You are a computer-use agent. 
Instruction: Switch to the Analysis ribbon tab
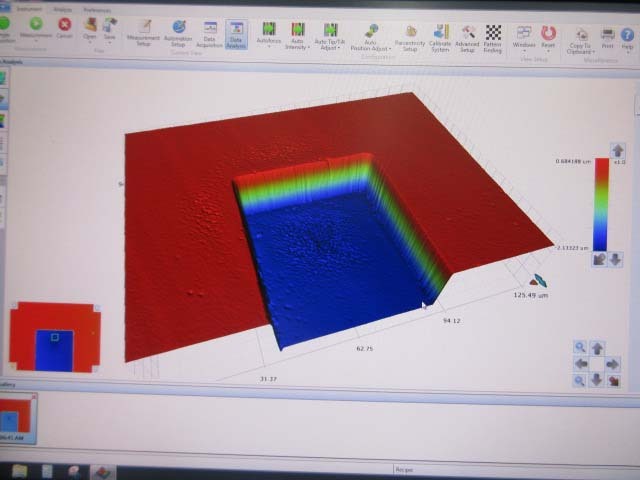click(x=63, y=9)
